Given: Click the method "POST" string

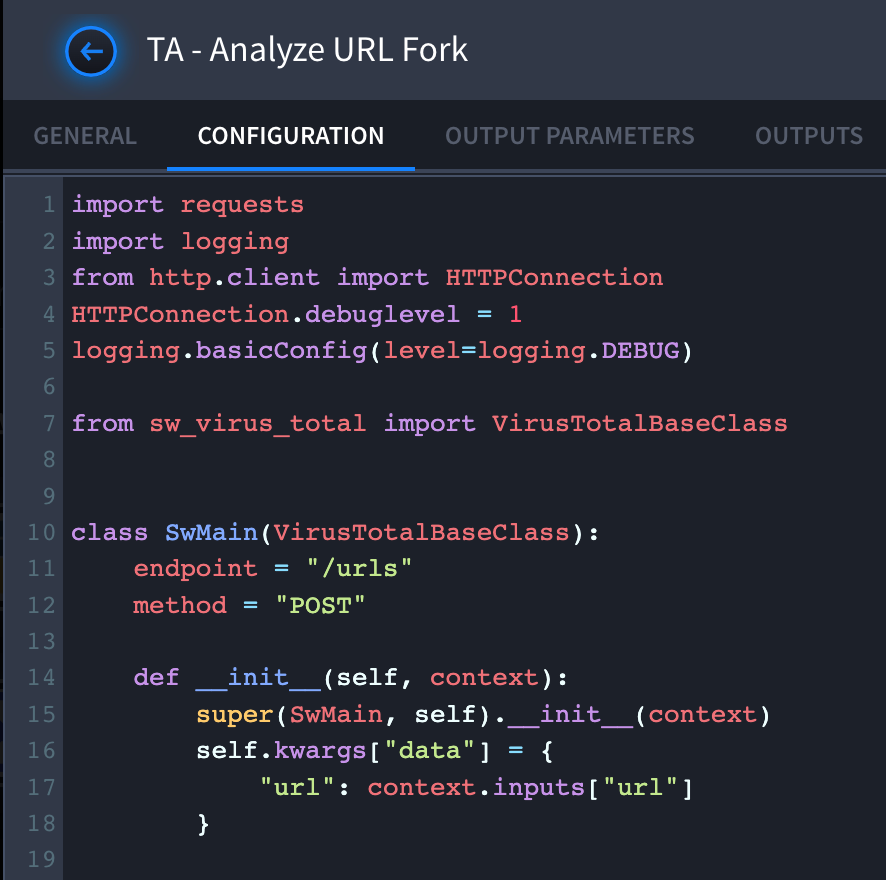Looking at the screenshot, I should [320, 605].
